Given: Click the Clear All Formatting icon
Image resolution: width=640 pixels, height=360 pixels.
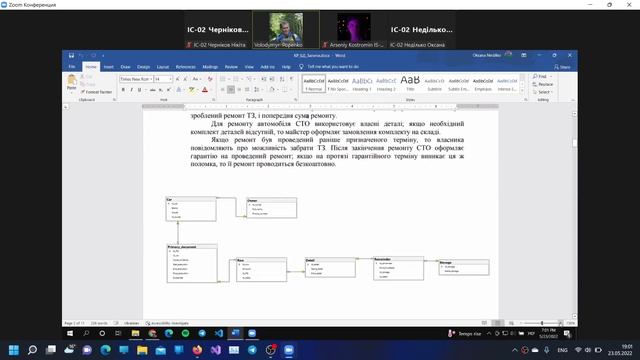Looking at the screenshot, I should [210, 79].
